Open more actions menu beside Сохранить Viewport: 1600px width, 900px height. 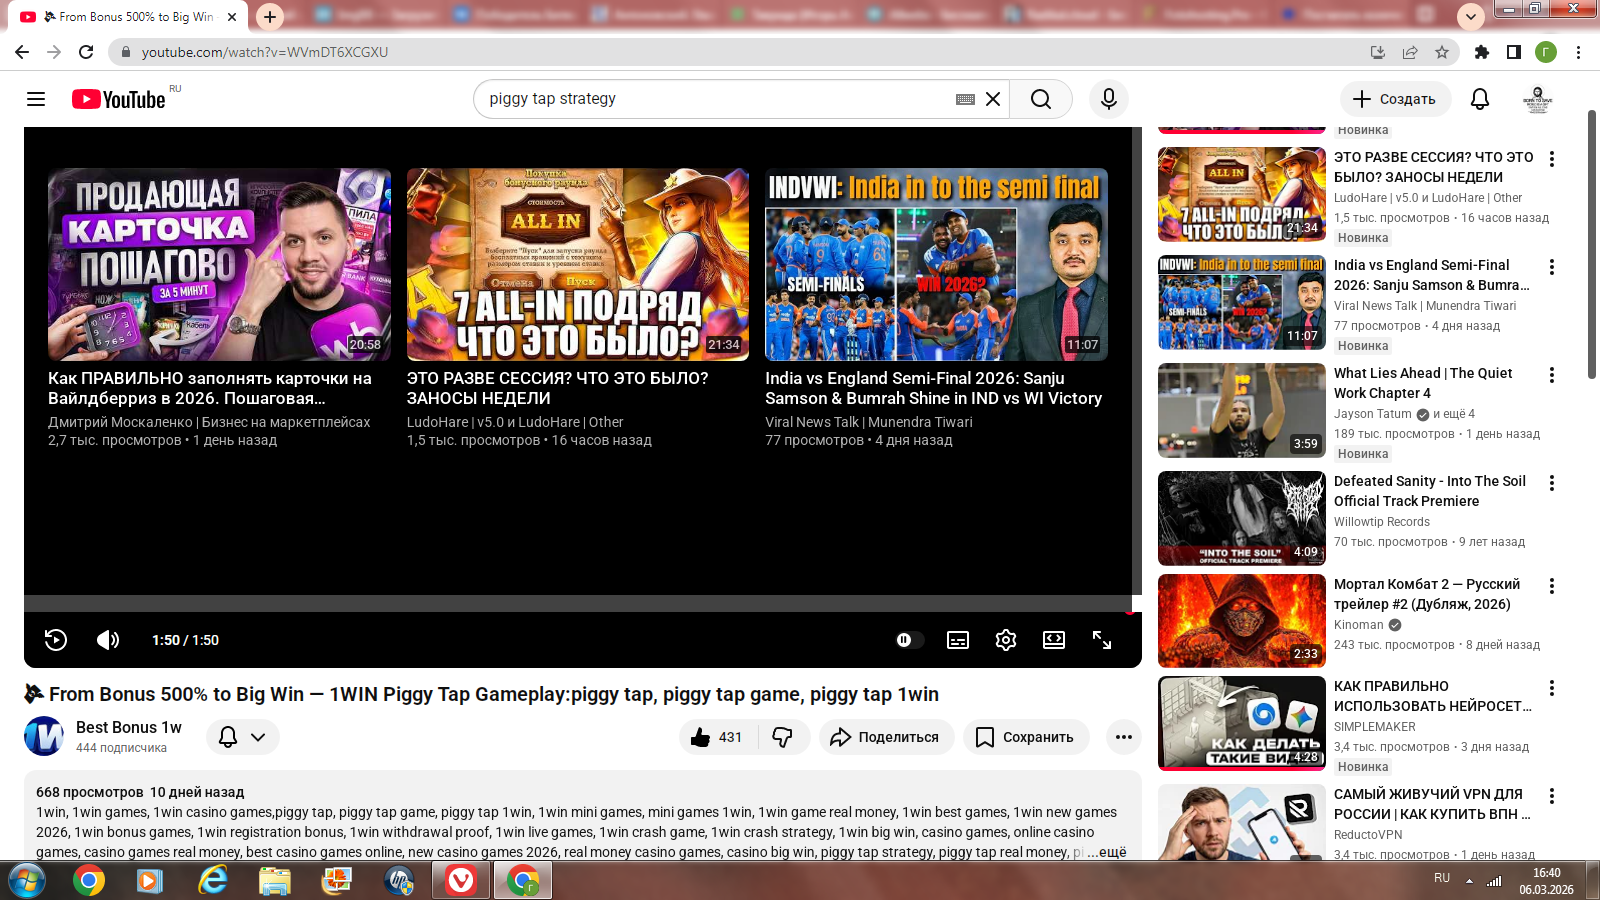[x=1123, y=737]
